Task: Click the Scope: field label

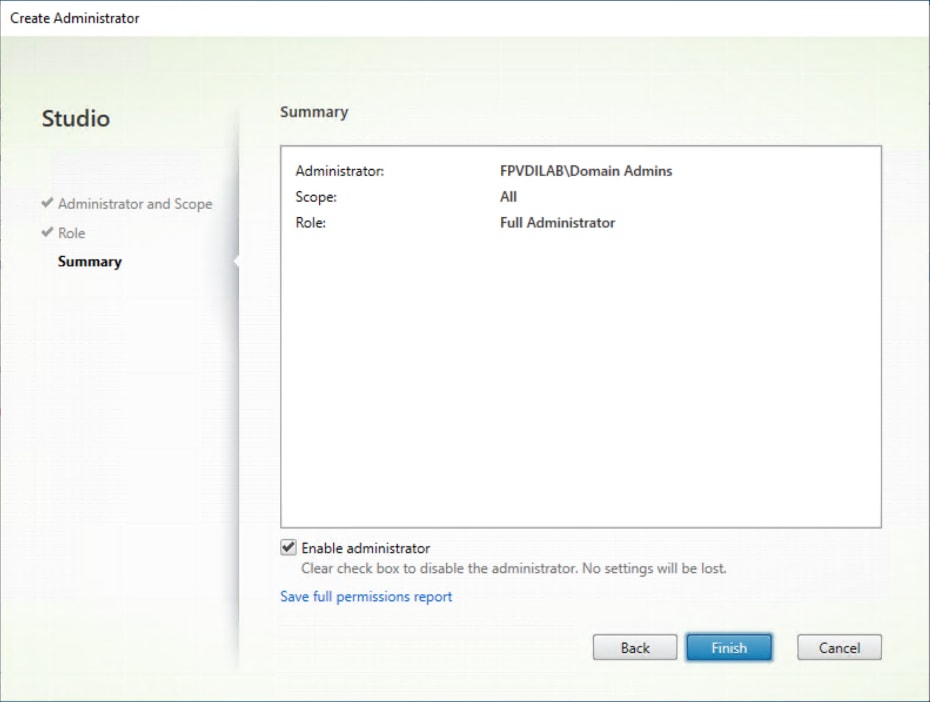Action: pos(316,197)
